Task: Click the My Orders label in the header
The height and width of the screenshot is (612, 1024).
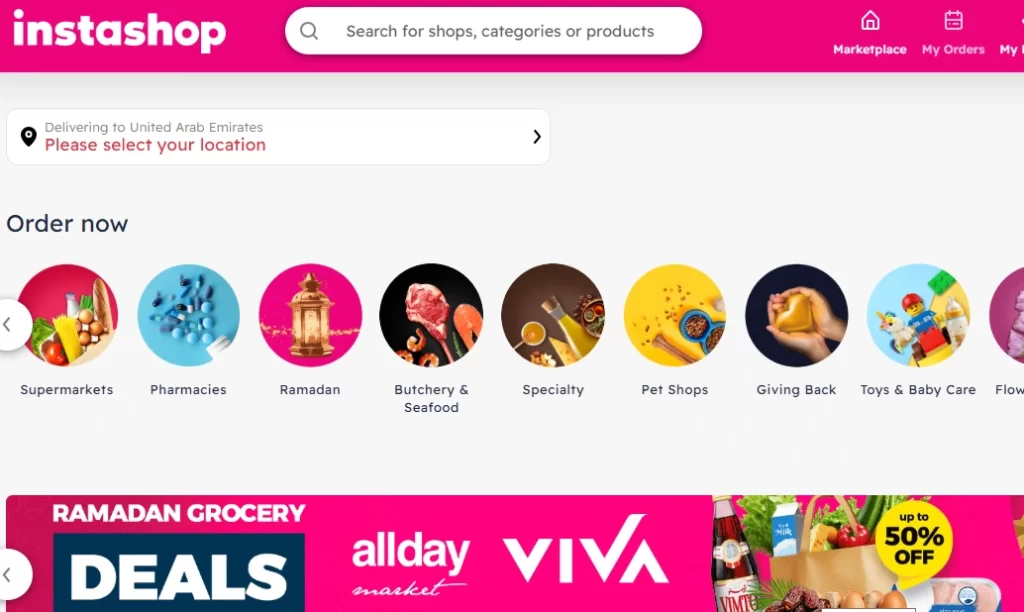Action: [953, 50]
